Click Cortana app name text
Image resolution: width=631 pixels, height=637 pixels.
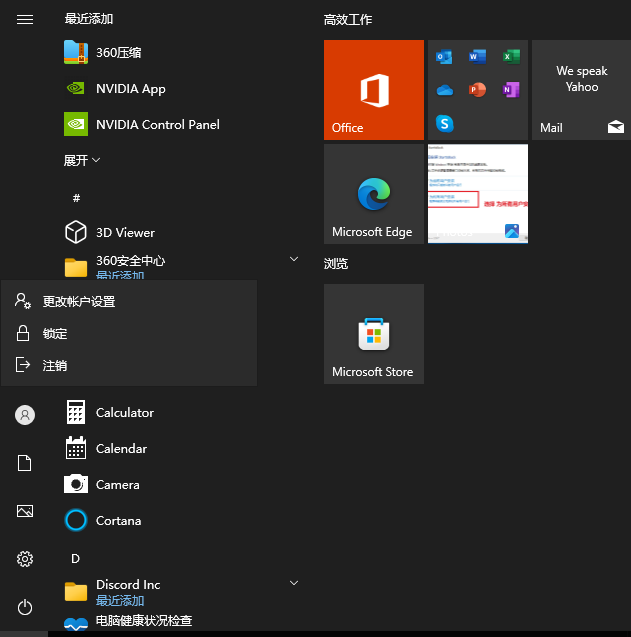click(x=118, y=520)
